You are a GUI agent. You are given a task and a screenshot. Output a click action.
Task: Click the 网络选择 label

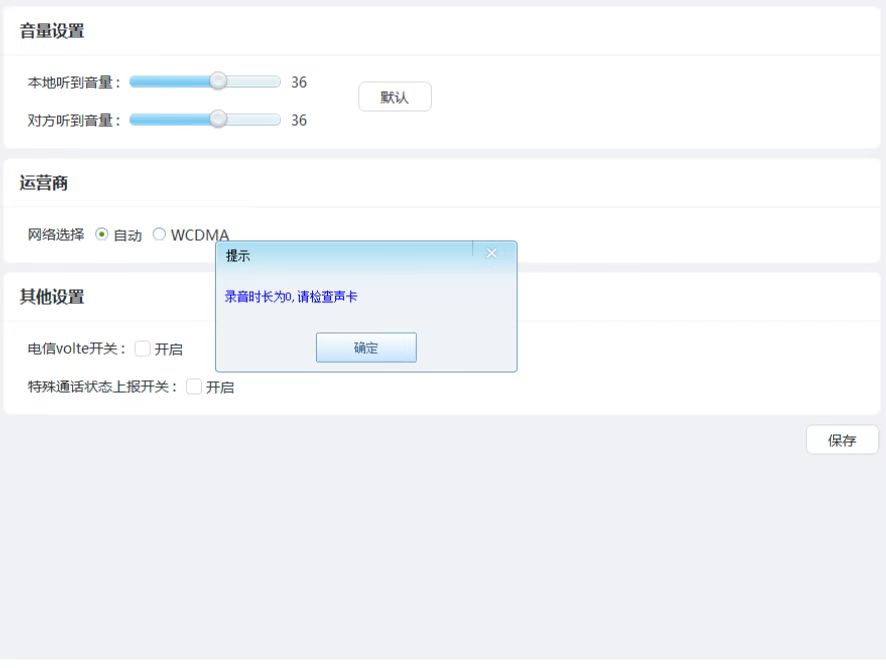pos(56,235)
